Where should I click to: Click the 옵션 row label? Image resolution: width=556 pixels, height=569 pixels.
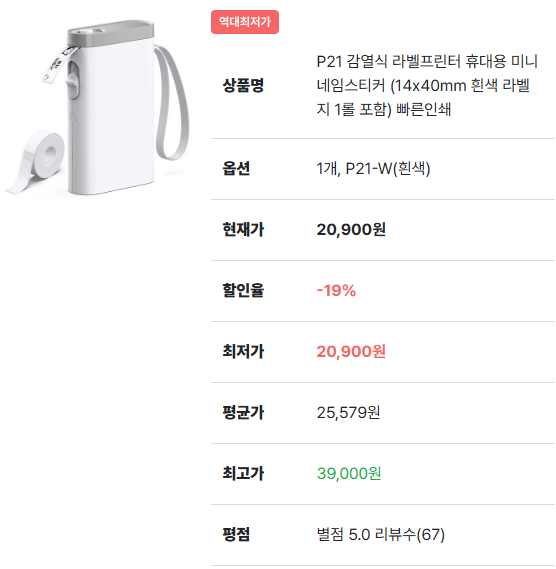[x=236, y=169]
